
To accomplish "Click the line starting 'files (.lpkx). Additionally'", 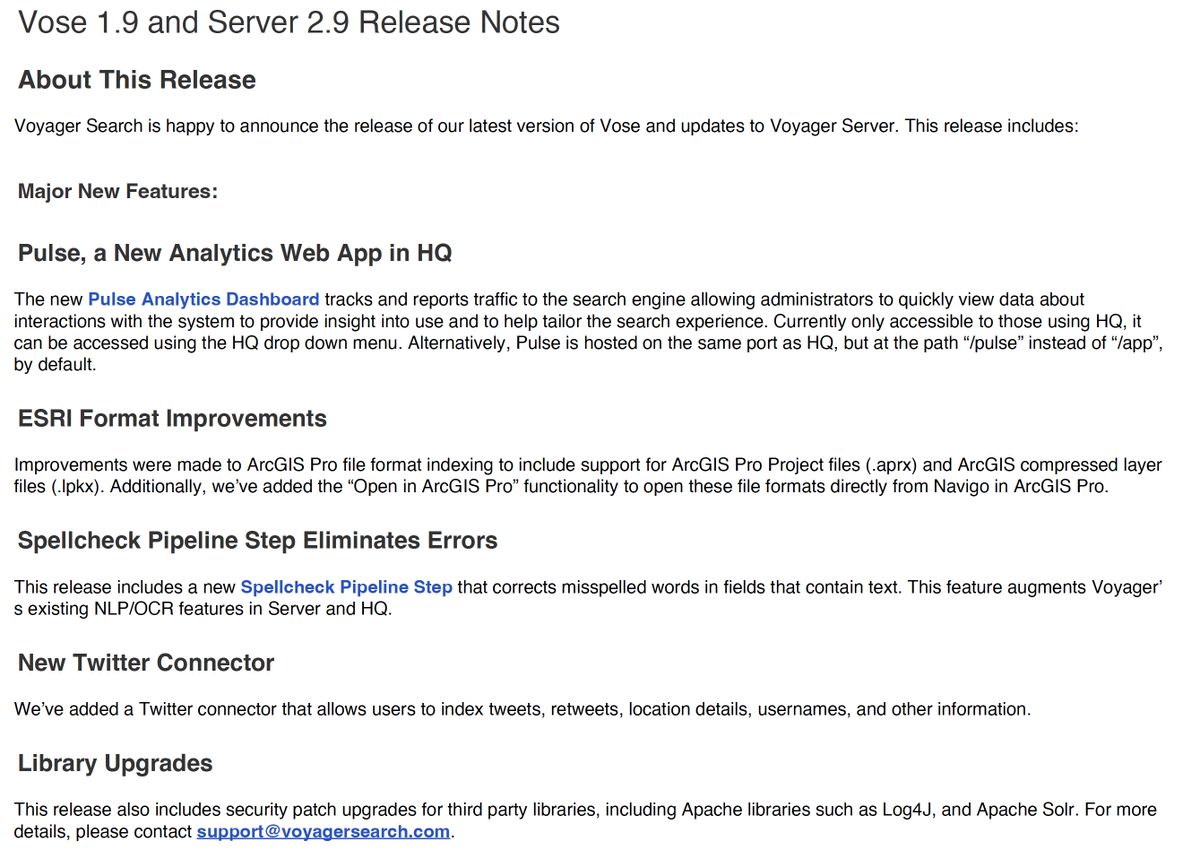I will [x=561, y=487].
